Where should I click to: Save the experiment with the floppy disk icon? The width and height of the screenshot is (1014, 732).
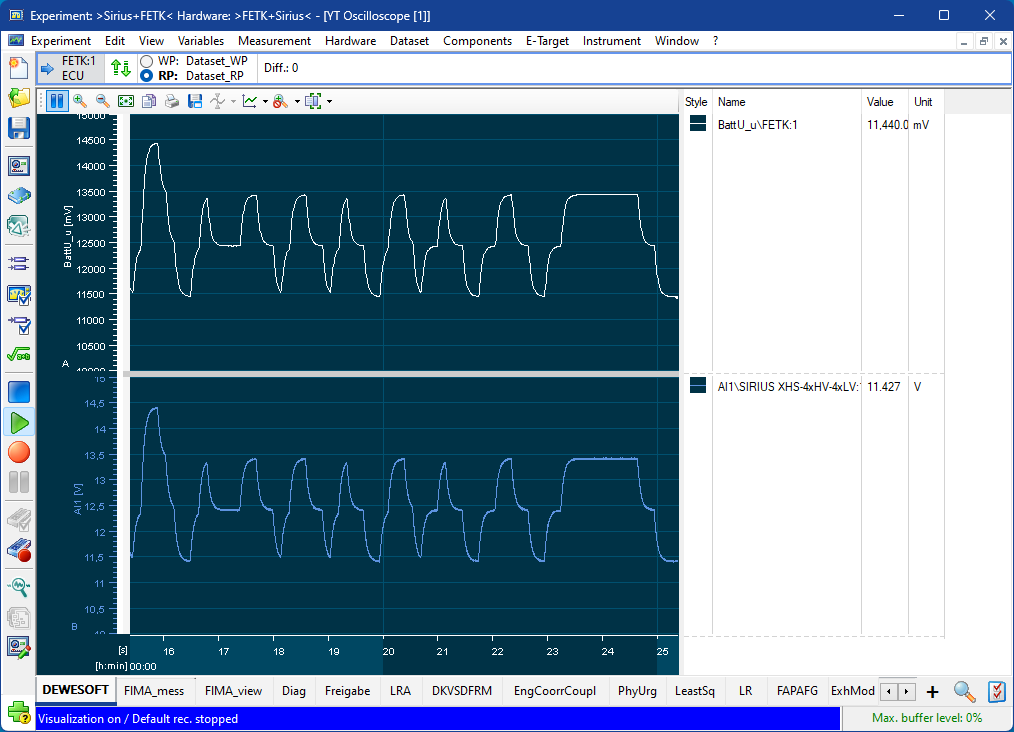[18, 128]
